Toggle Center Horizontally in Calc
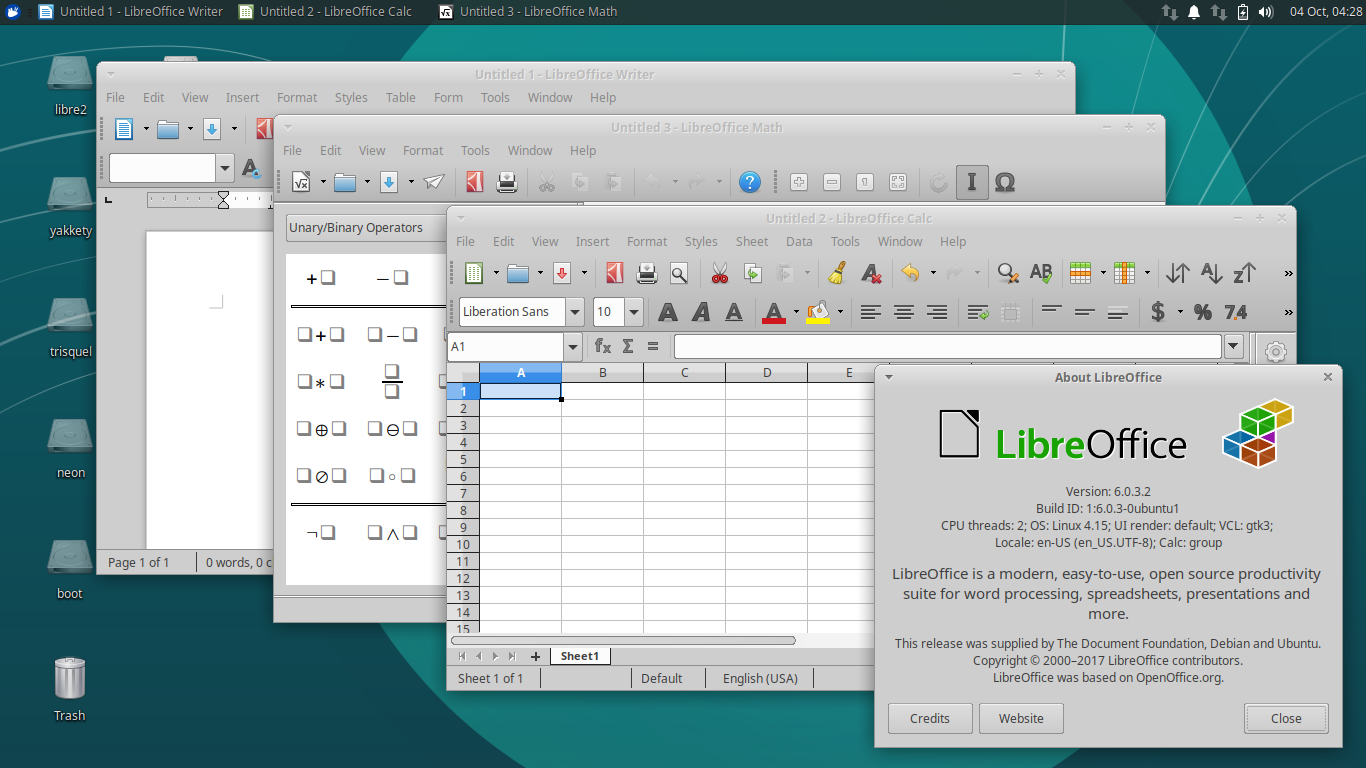Screen dimensions: 1366x768 click(904, 312)
